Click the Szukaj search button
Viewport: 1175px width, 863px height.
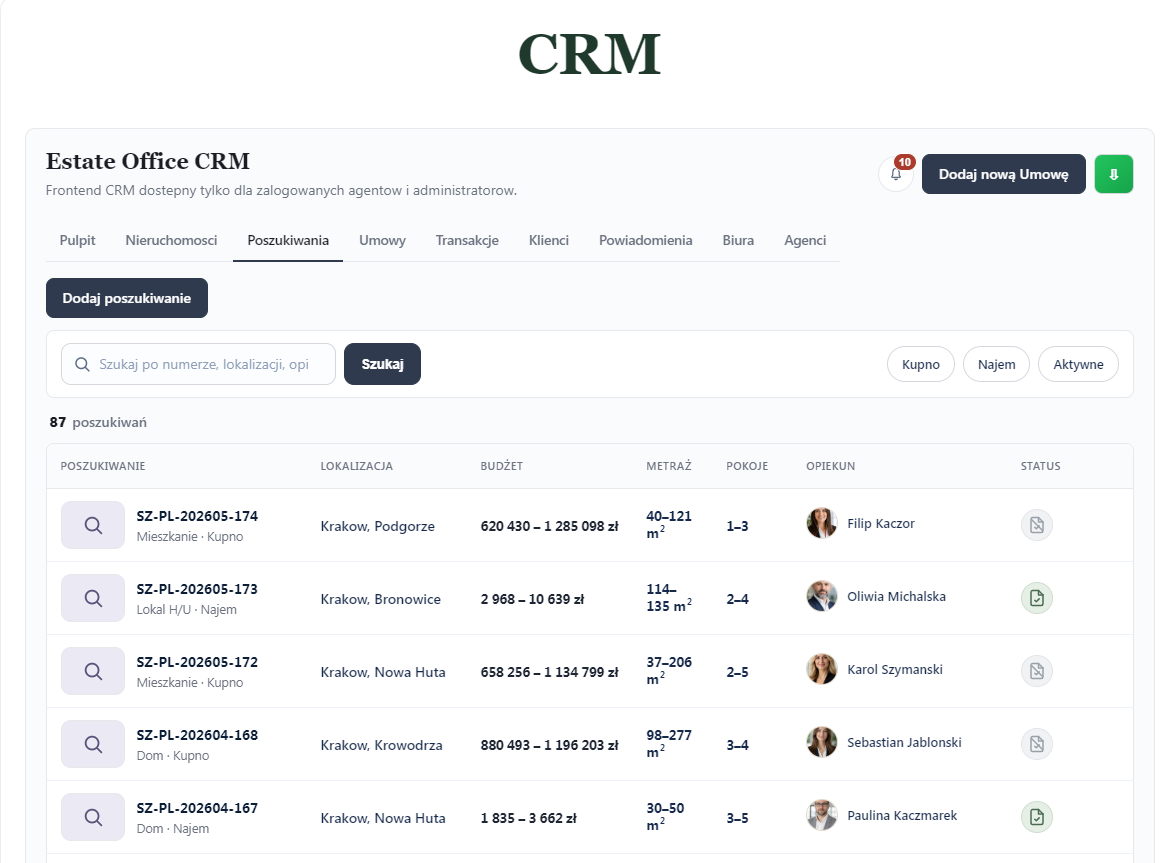click(382, 364)
